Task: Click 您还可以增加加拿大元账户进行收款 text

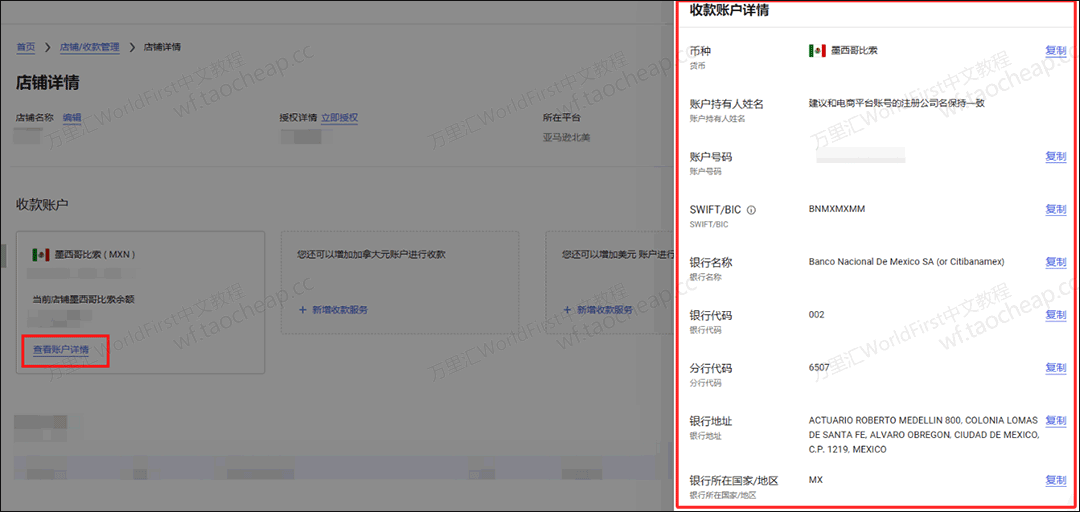Action: coord(372,254)
